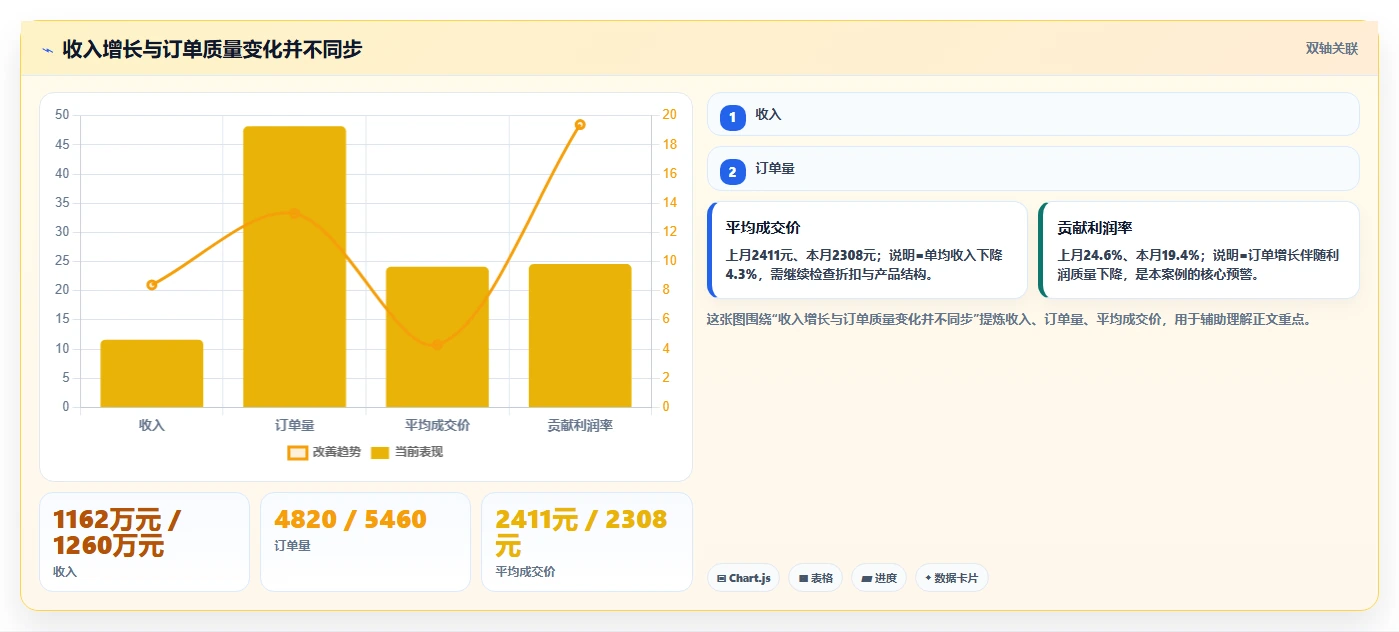Select the 进度 tag chip
This screenshot has height=632, width=1399.
[879, 578]
